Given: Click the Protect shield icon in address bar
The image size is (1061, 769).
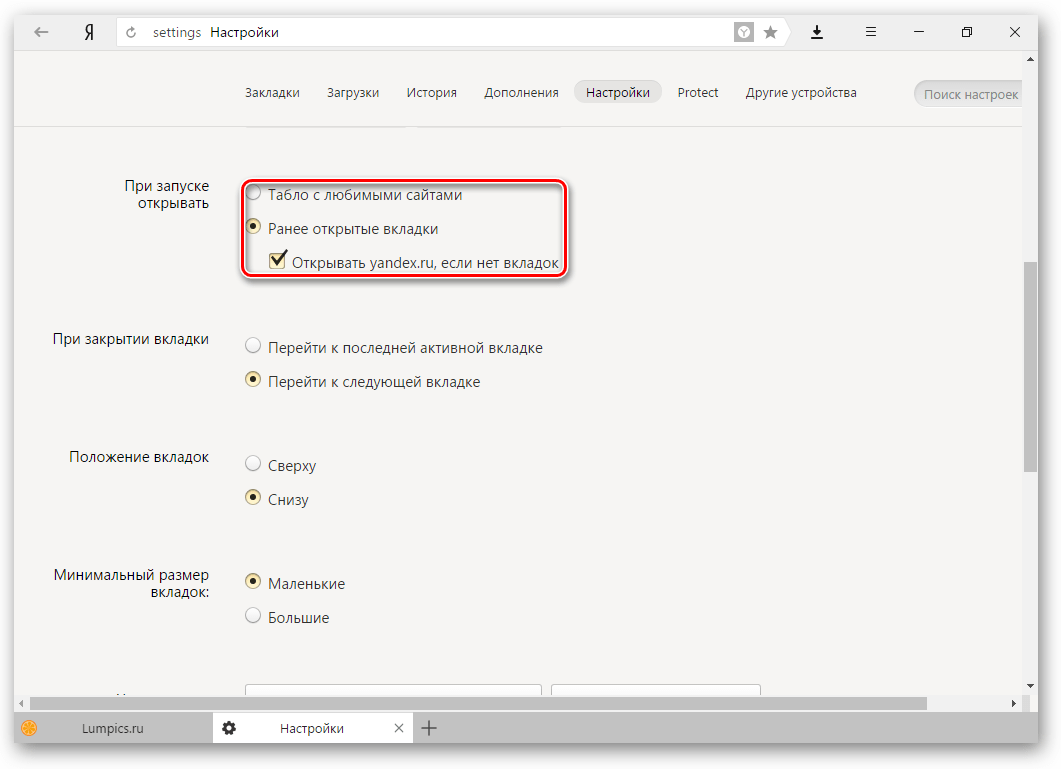Looking at the screenshot, I should click(744, 32).
